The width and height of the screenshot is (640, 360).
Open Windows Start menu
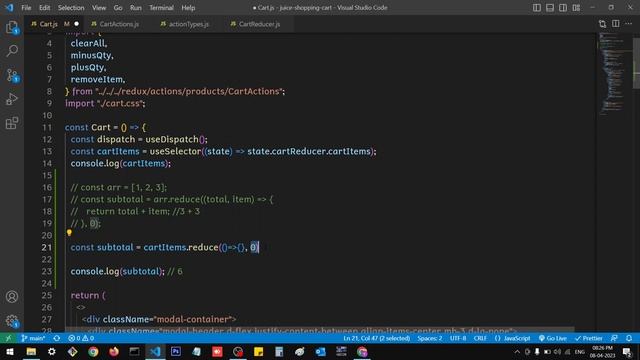click(10, 352)
